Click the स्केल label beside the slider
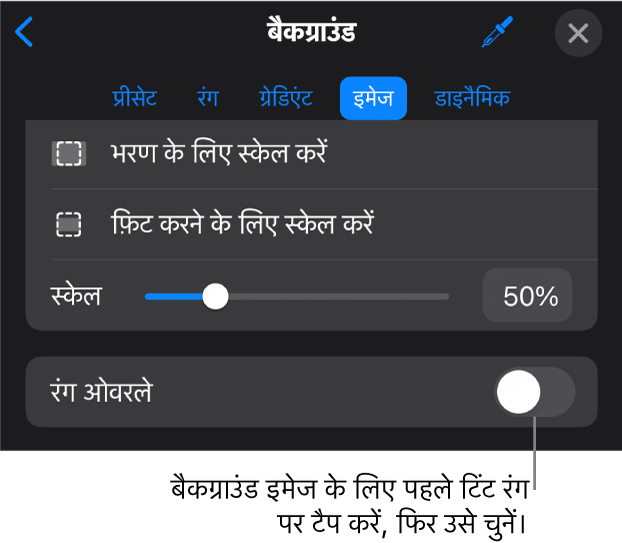622x543 pixels. click(76, 296)
